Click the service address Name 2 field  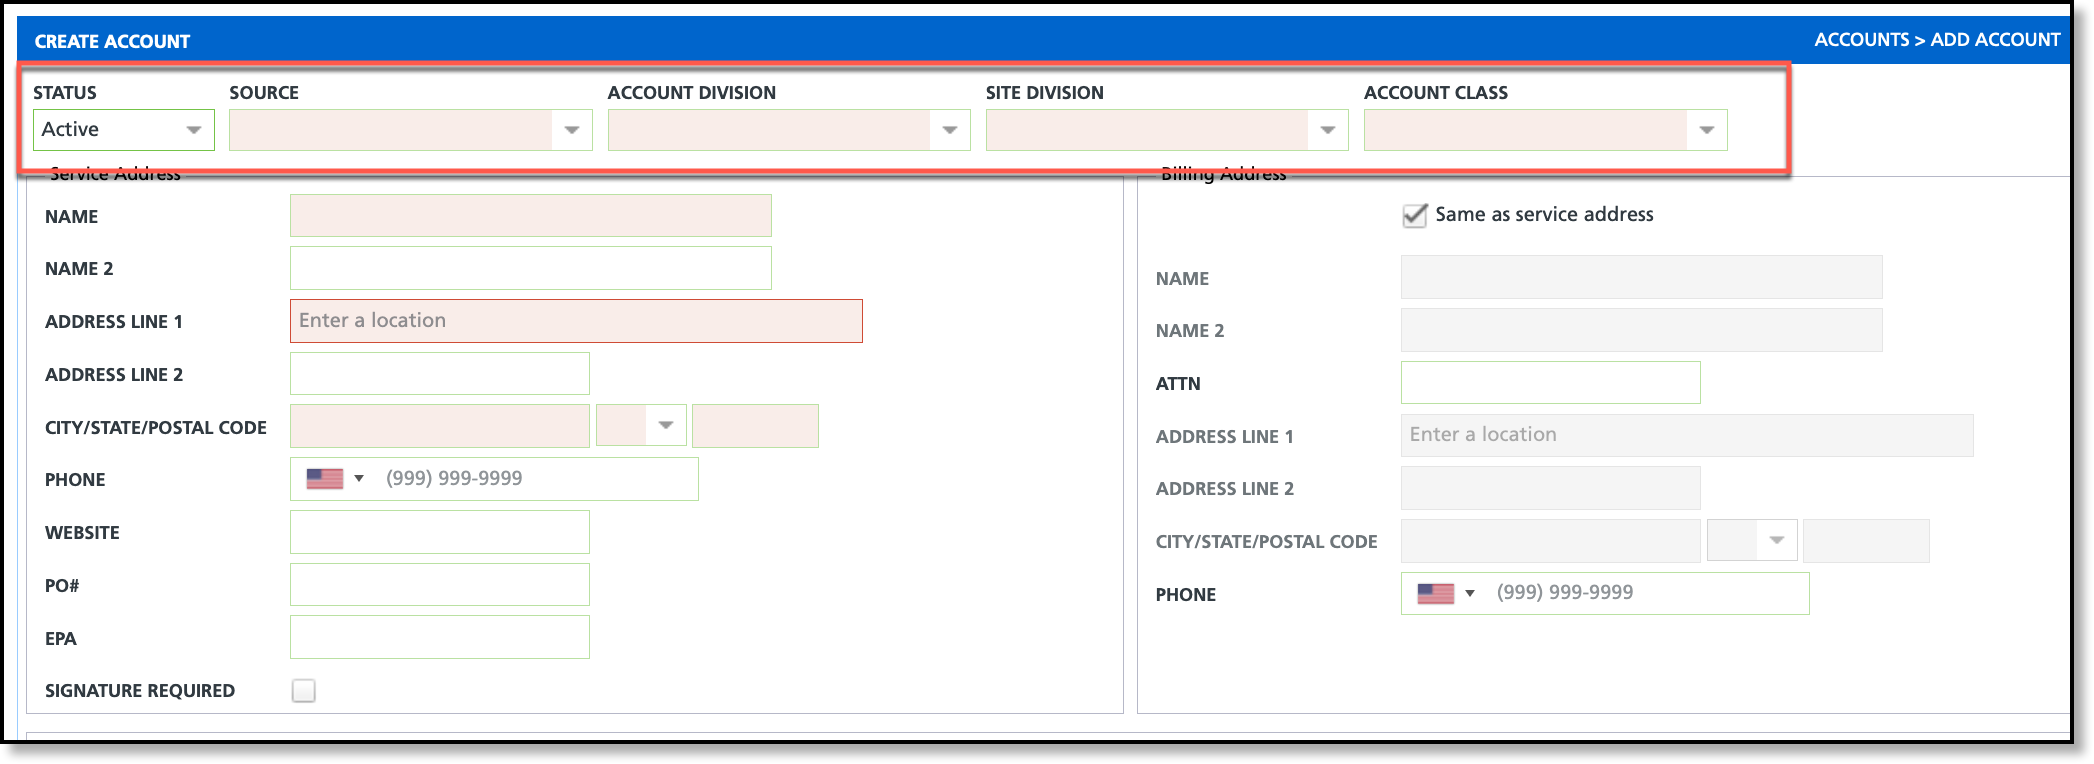click(x=531, y=268)
